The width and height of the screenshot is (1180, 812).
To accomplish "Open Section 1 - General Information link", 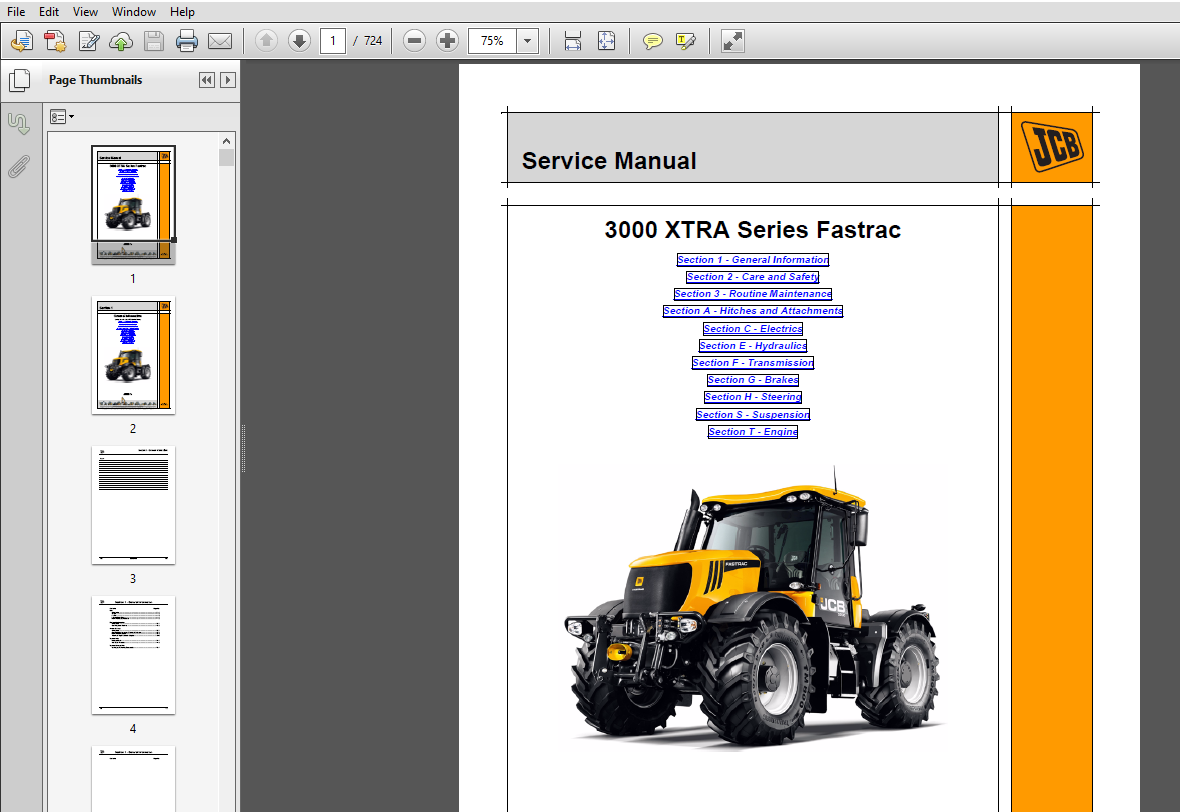I will [753, 260].
